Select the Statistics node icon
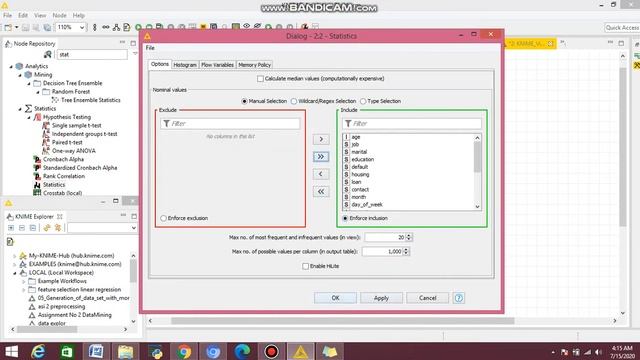 click(37, 184)
